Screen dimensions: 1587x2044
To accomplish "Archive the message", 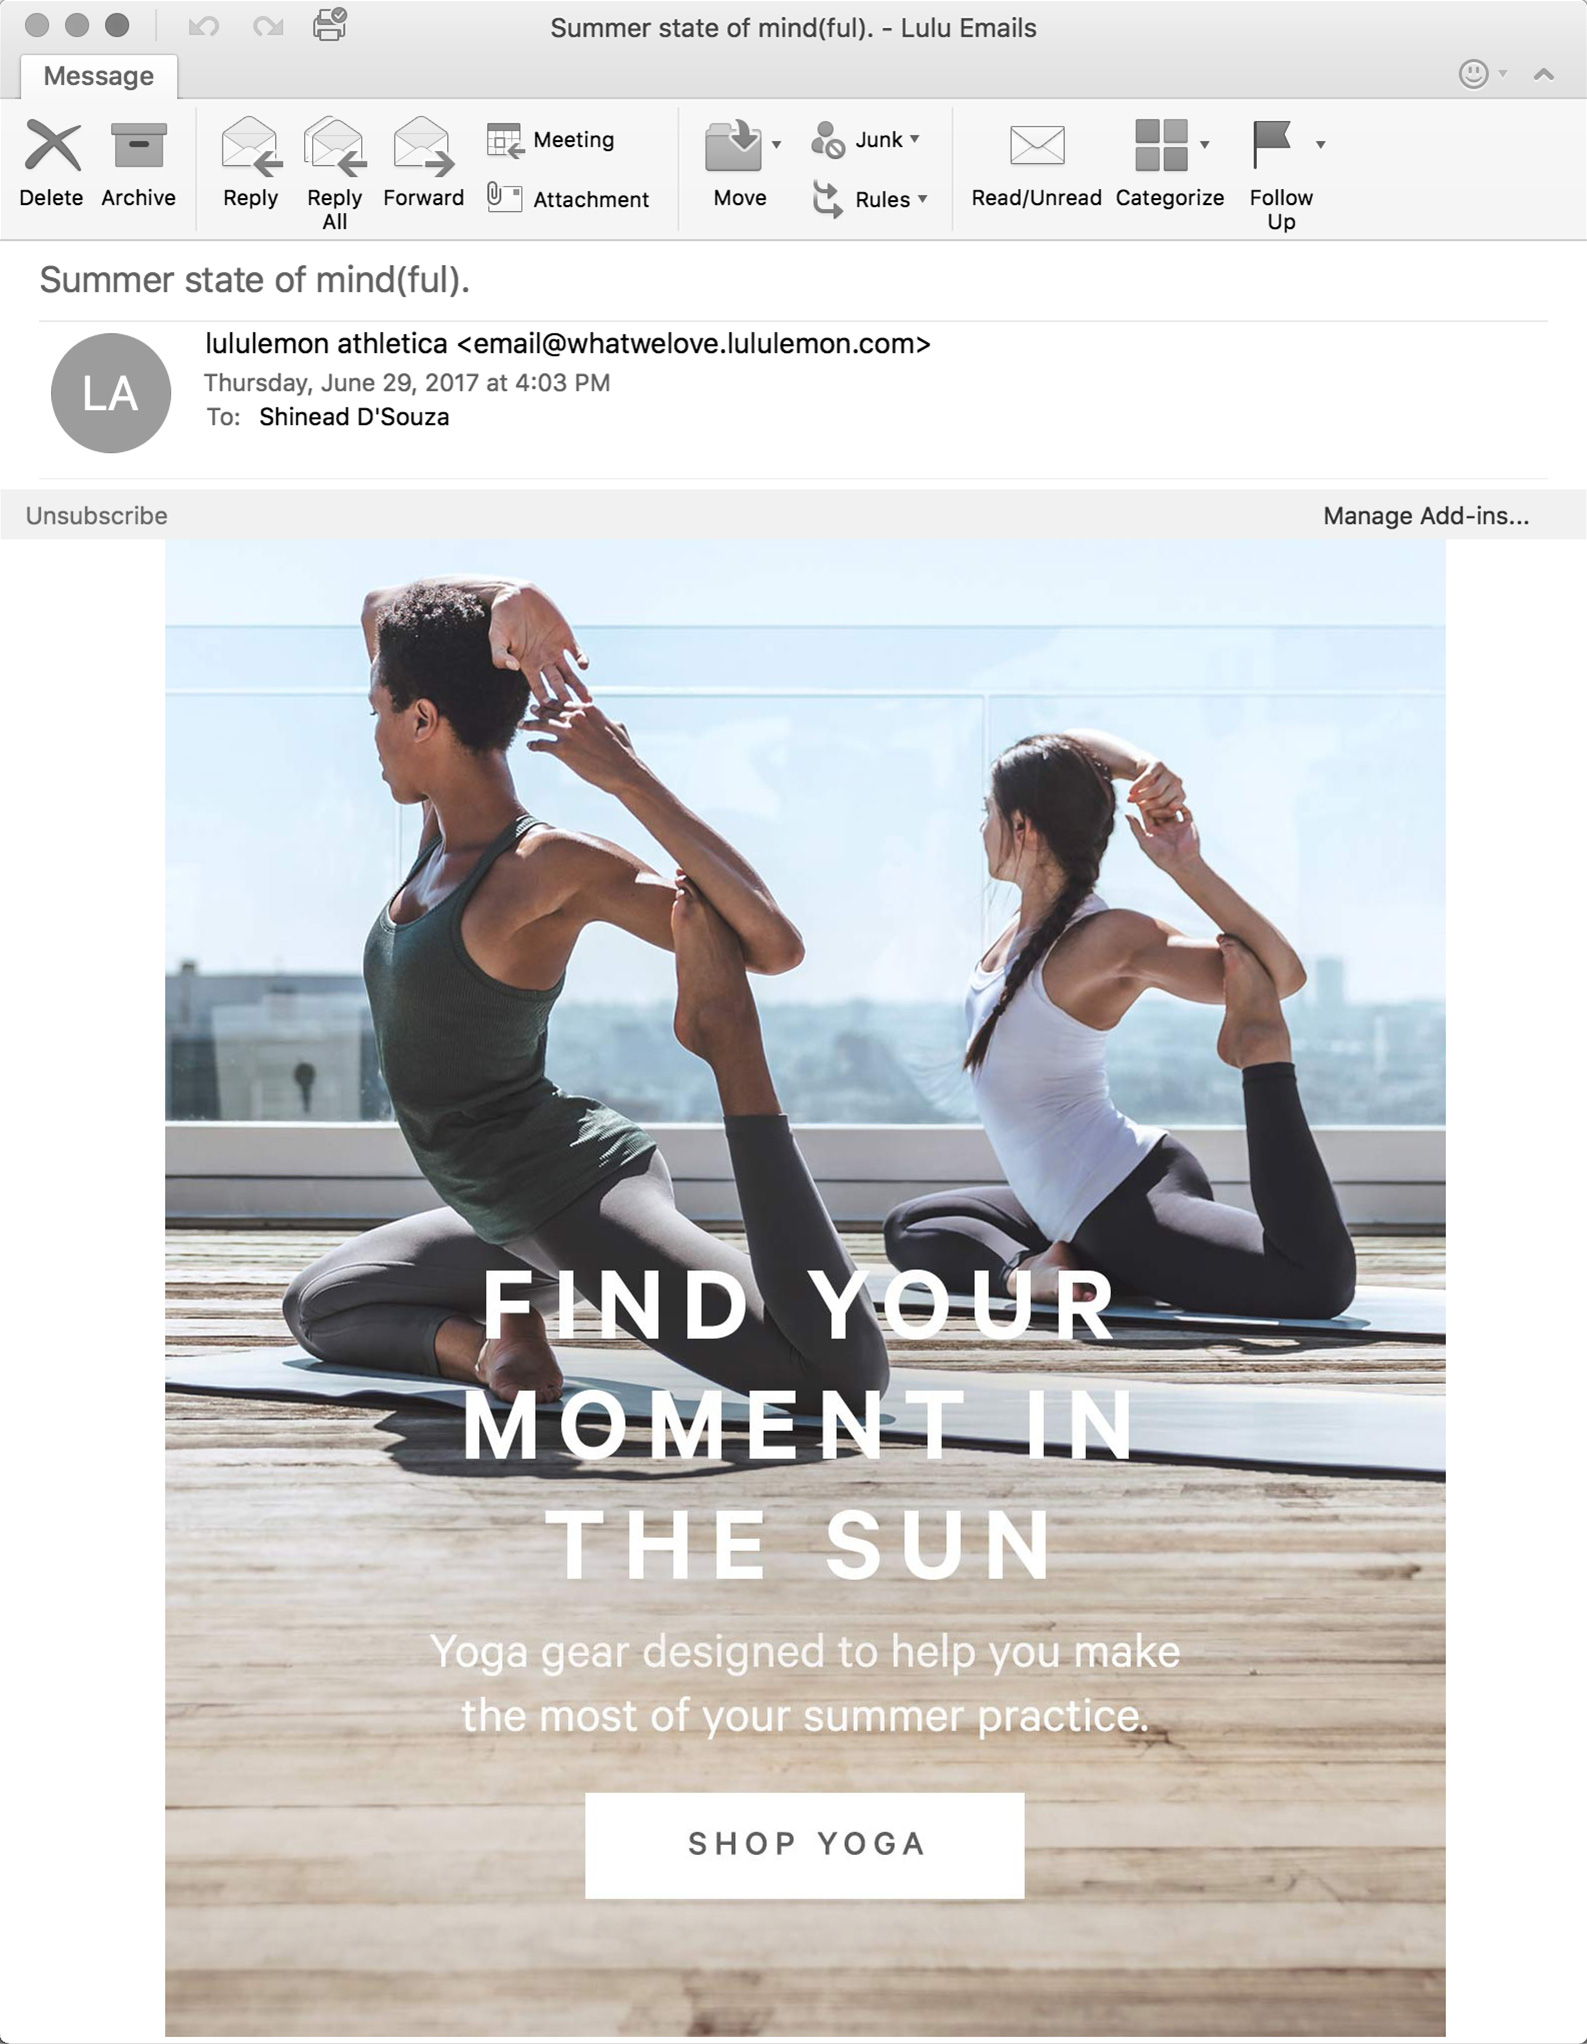I will (138, 163).
